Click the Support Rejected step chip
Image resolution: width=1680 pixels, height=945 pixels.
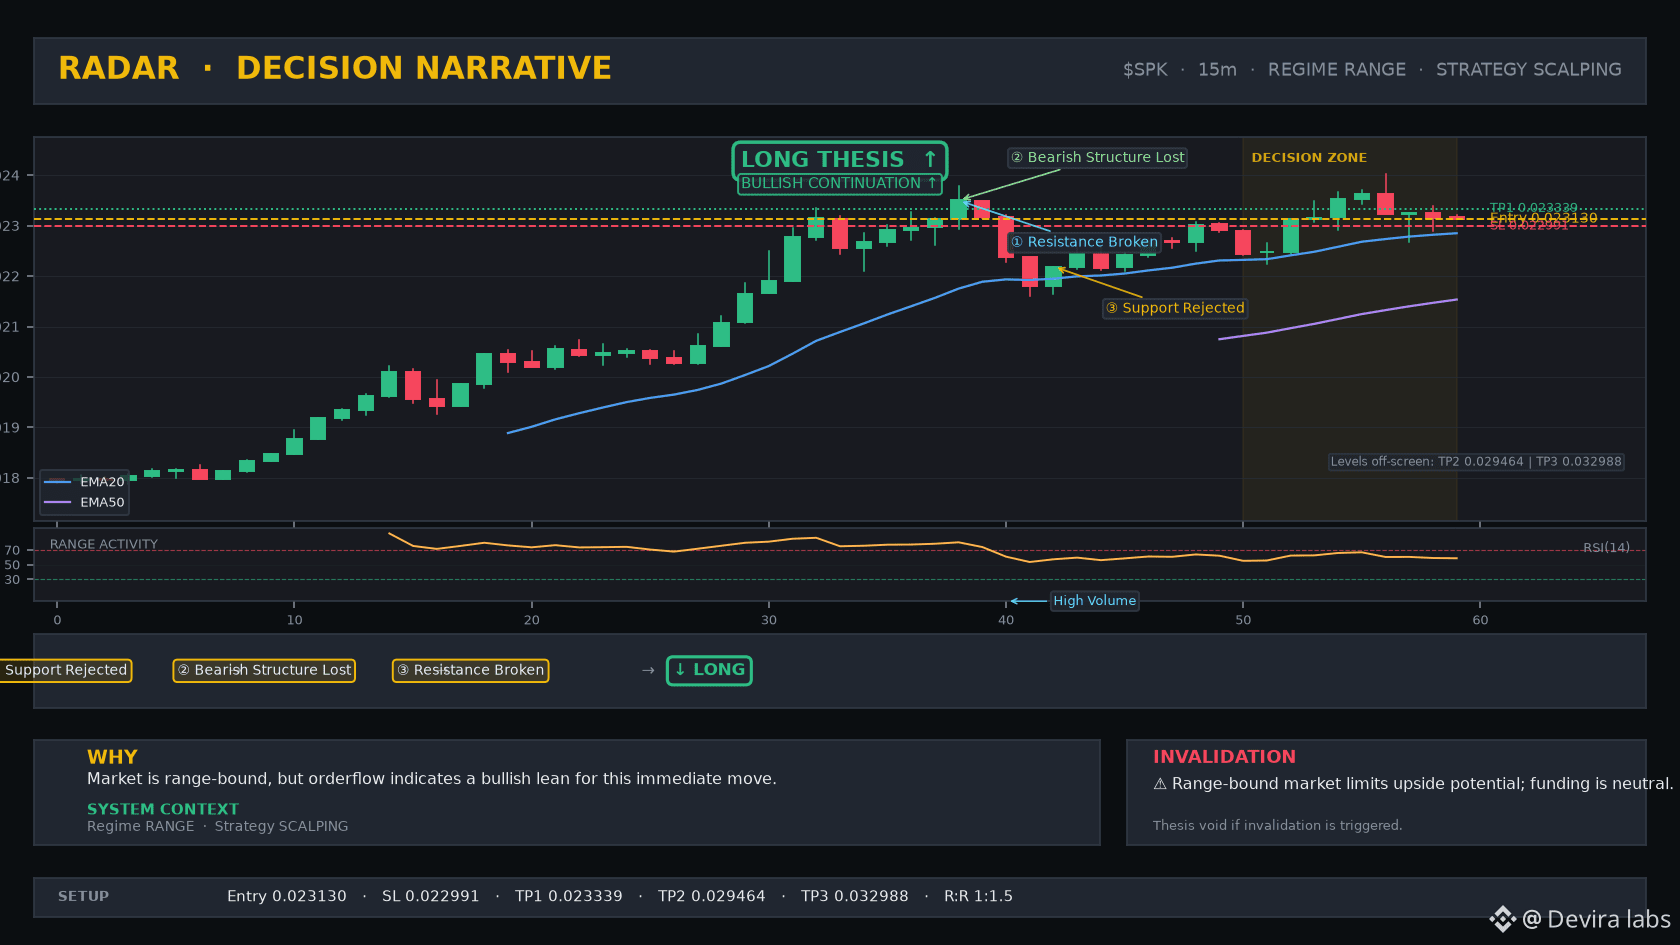64,670
